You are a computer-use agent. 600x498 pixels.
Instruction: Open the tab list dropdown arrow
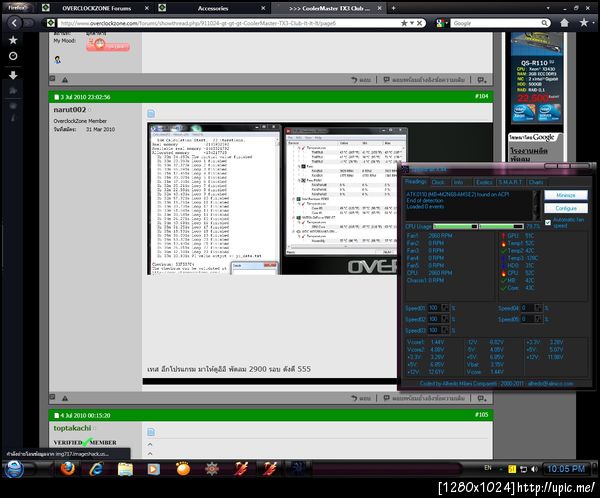tap(548, 8)
